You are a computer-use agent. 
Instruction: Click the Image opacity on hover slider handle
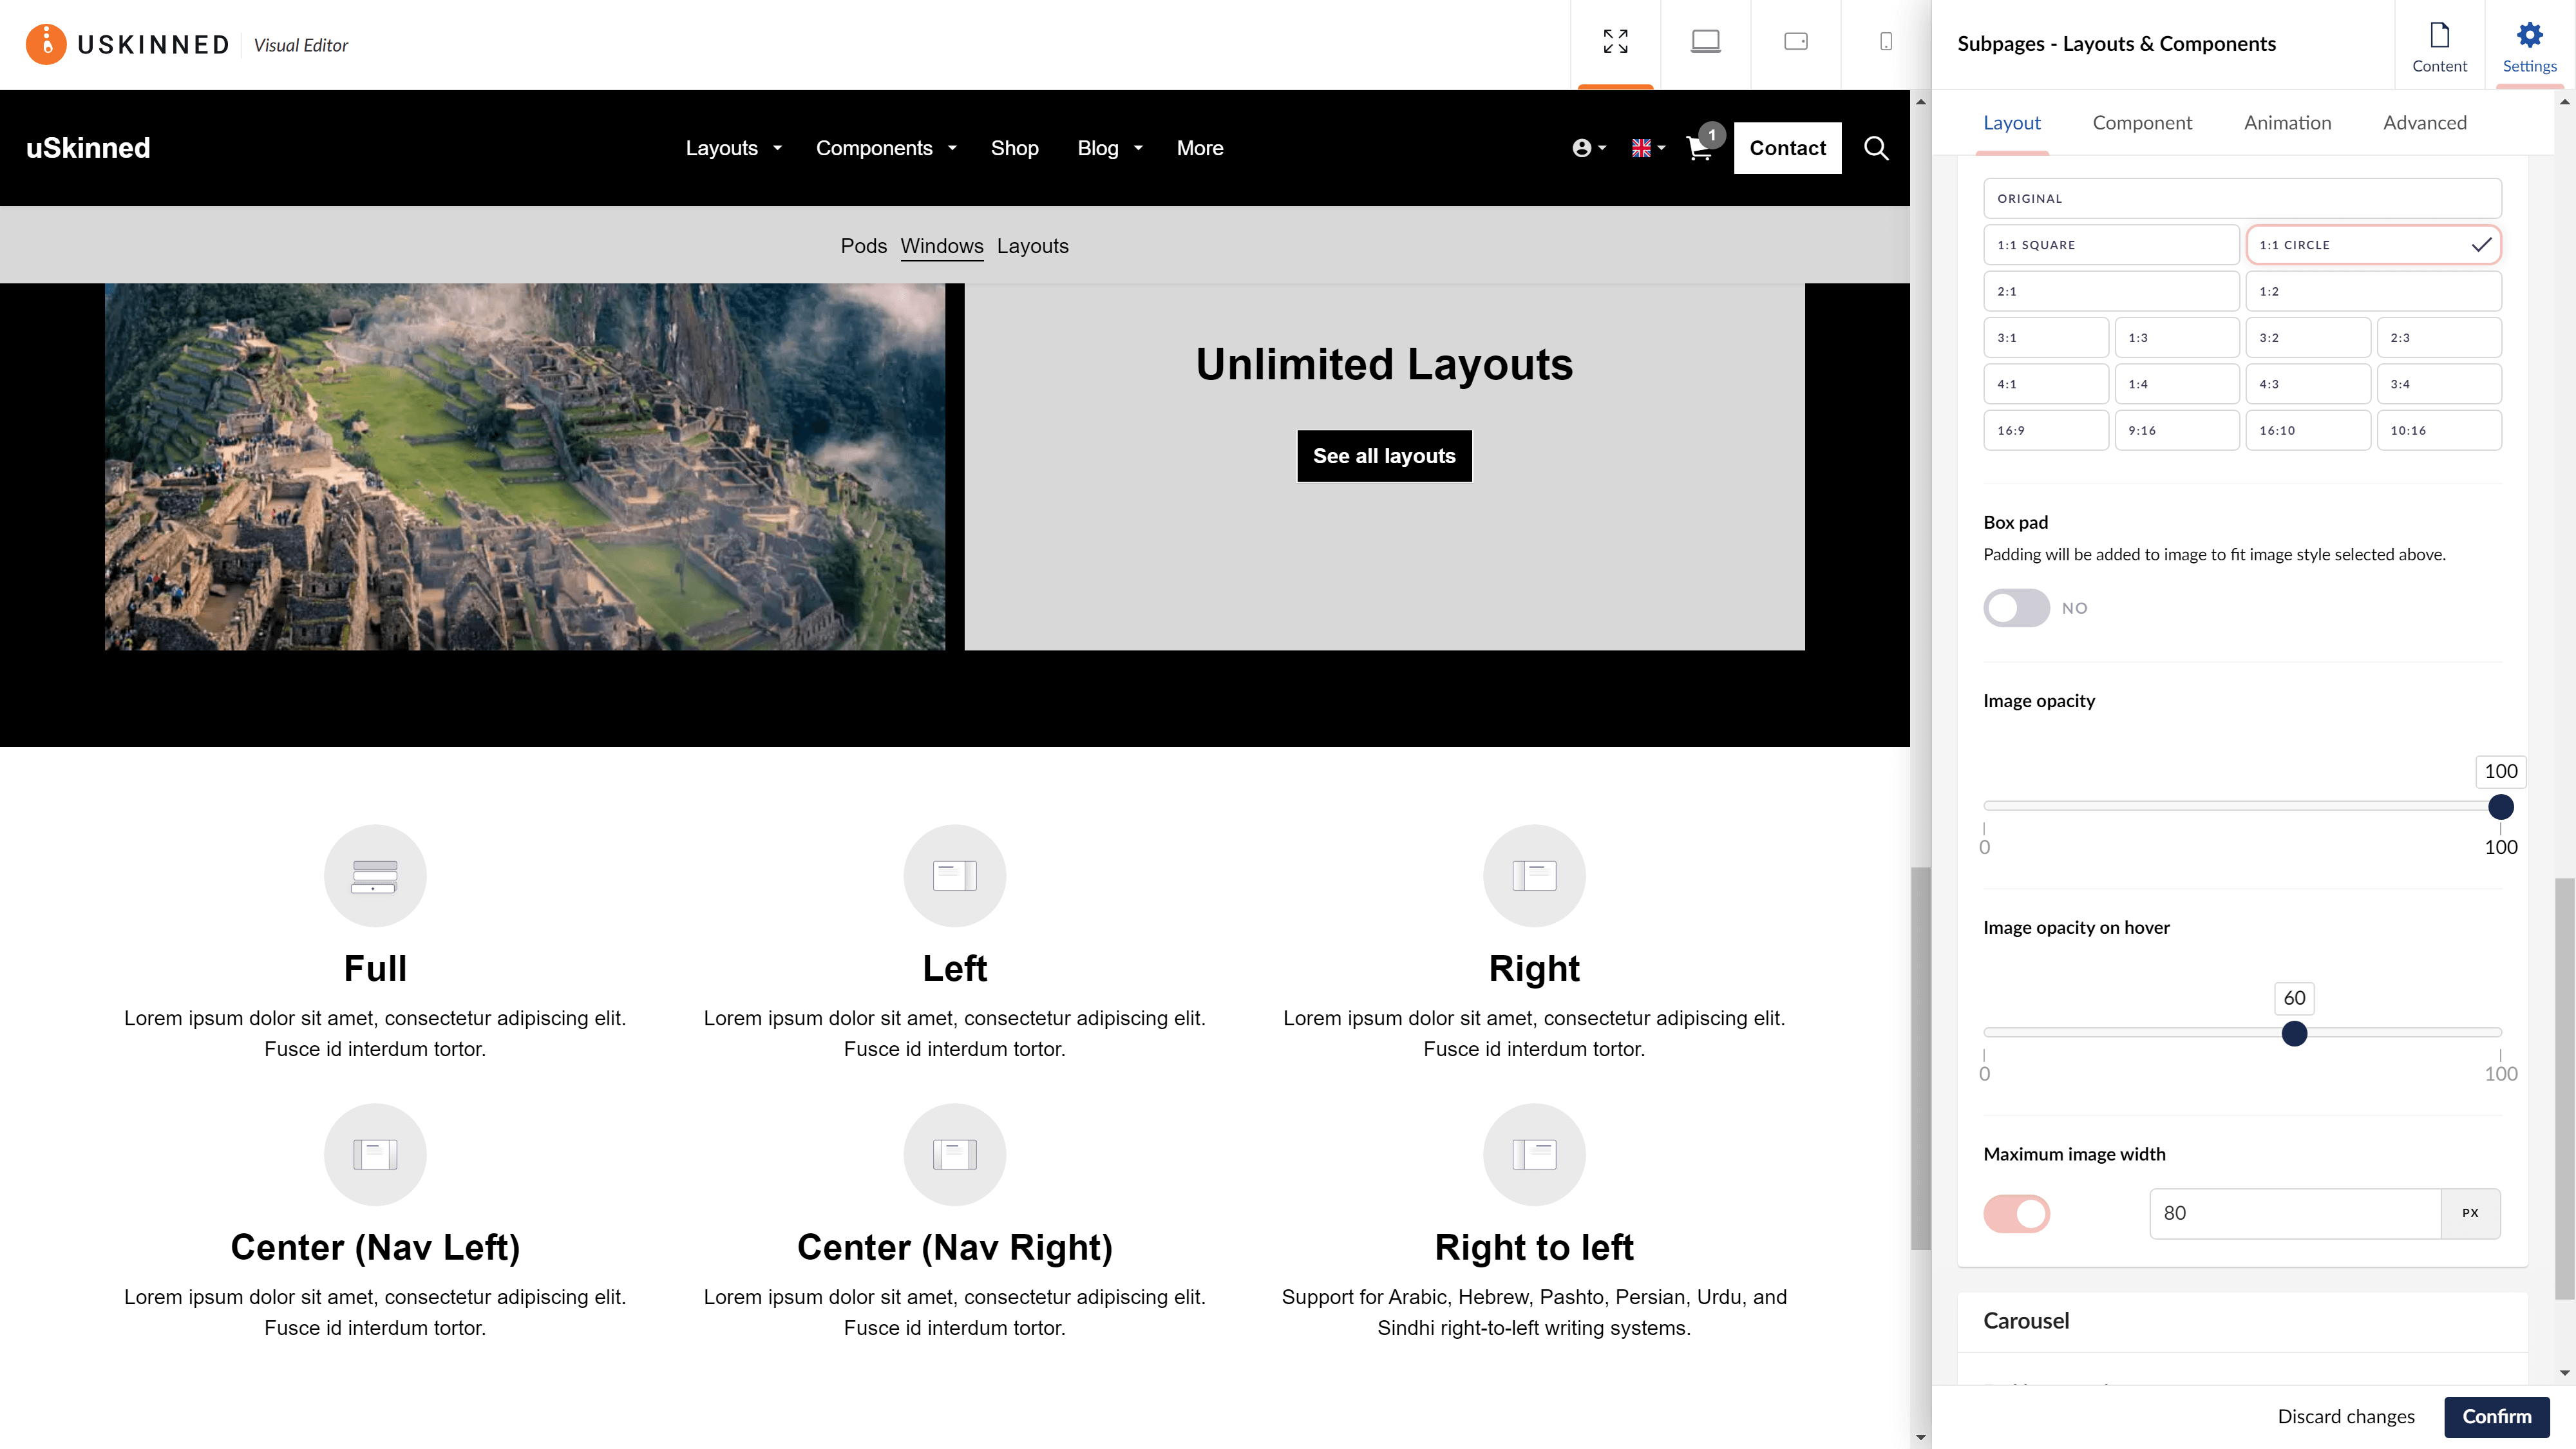click(2294, 1033)
